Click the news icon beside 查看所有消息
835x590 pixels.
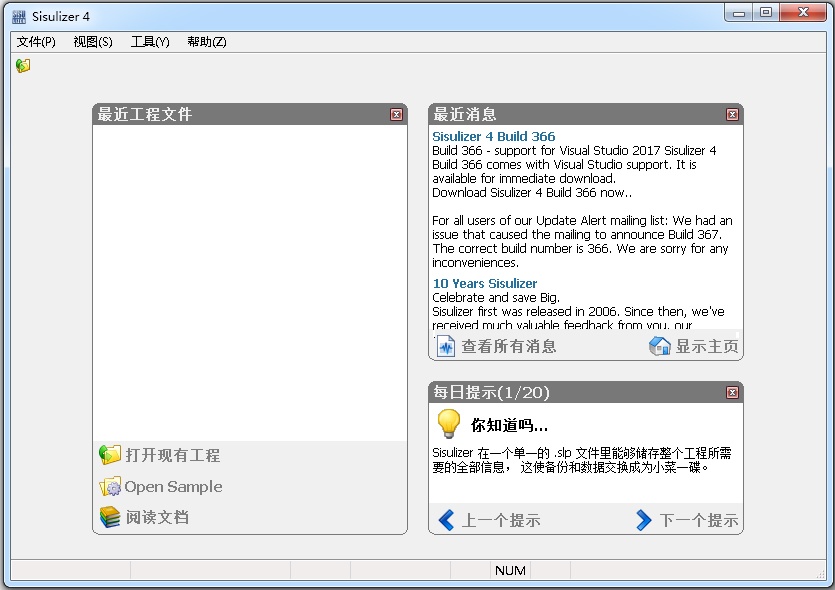(x=446, y=347)
